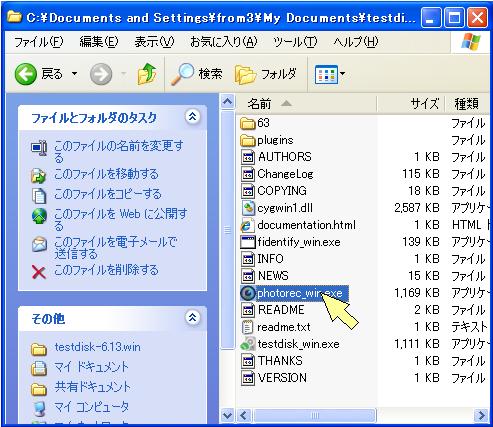Select the testdisk_win.exe disk icon

coord(248,344)
